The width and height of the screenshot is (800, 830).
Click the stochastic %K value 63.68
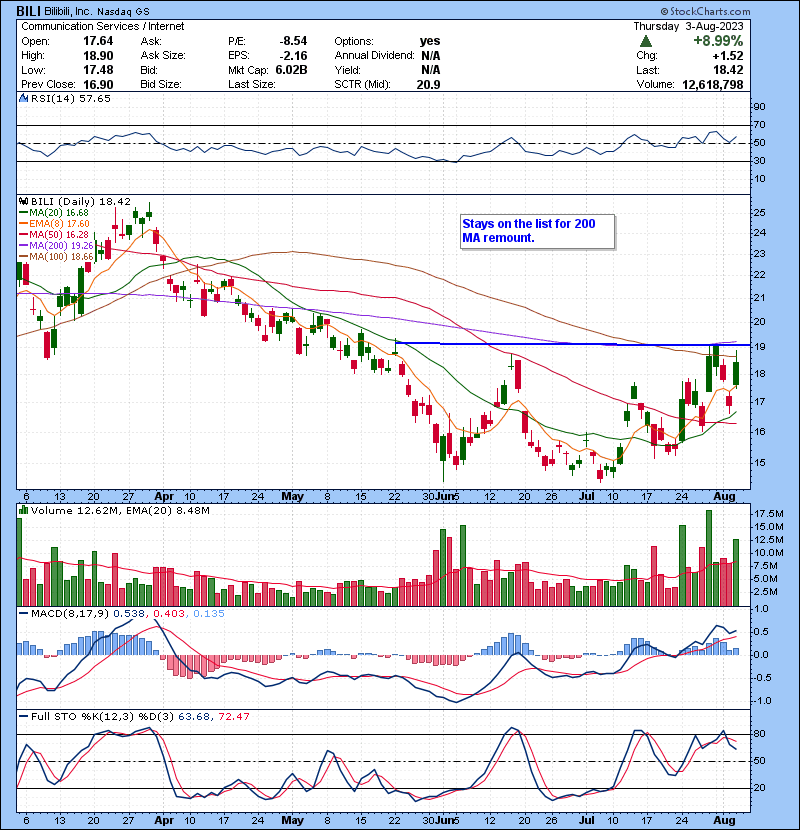193,716
